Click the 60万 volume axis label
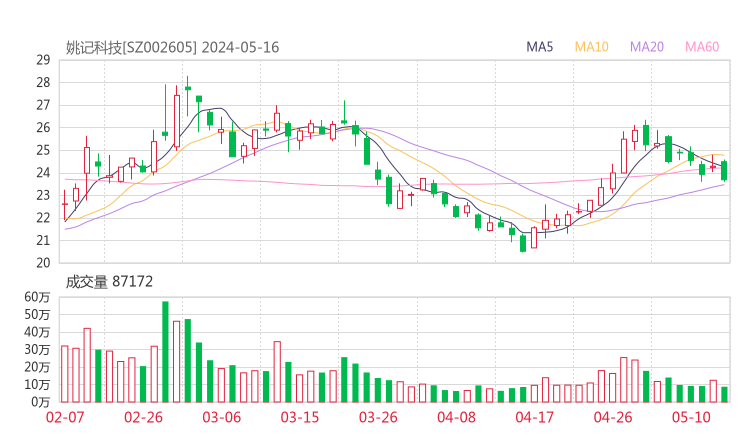 37,297
